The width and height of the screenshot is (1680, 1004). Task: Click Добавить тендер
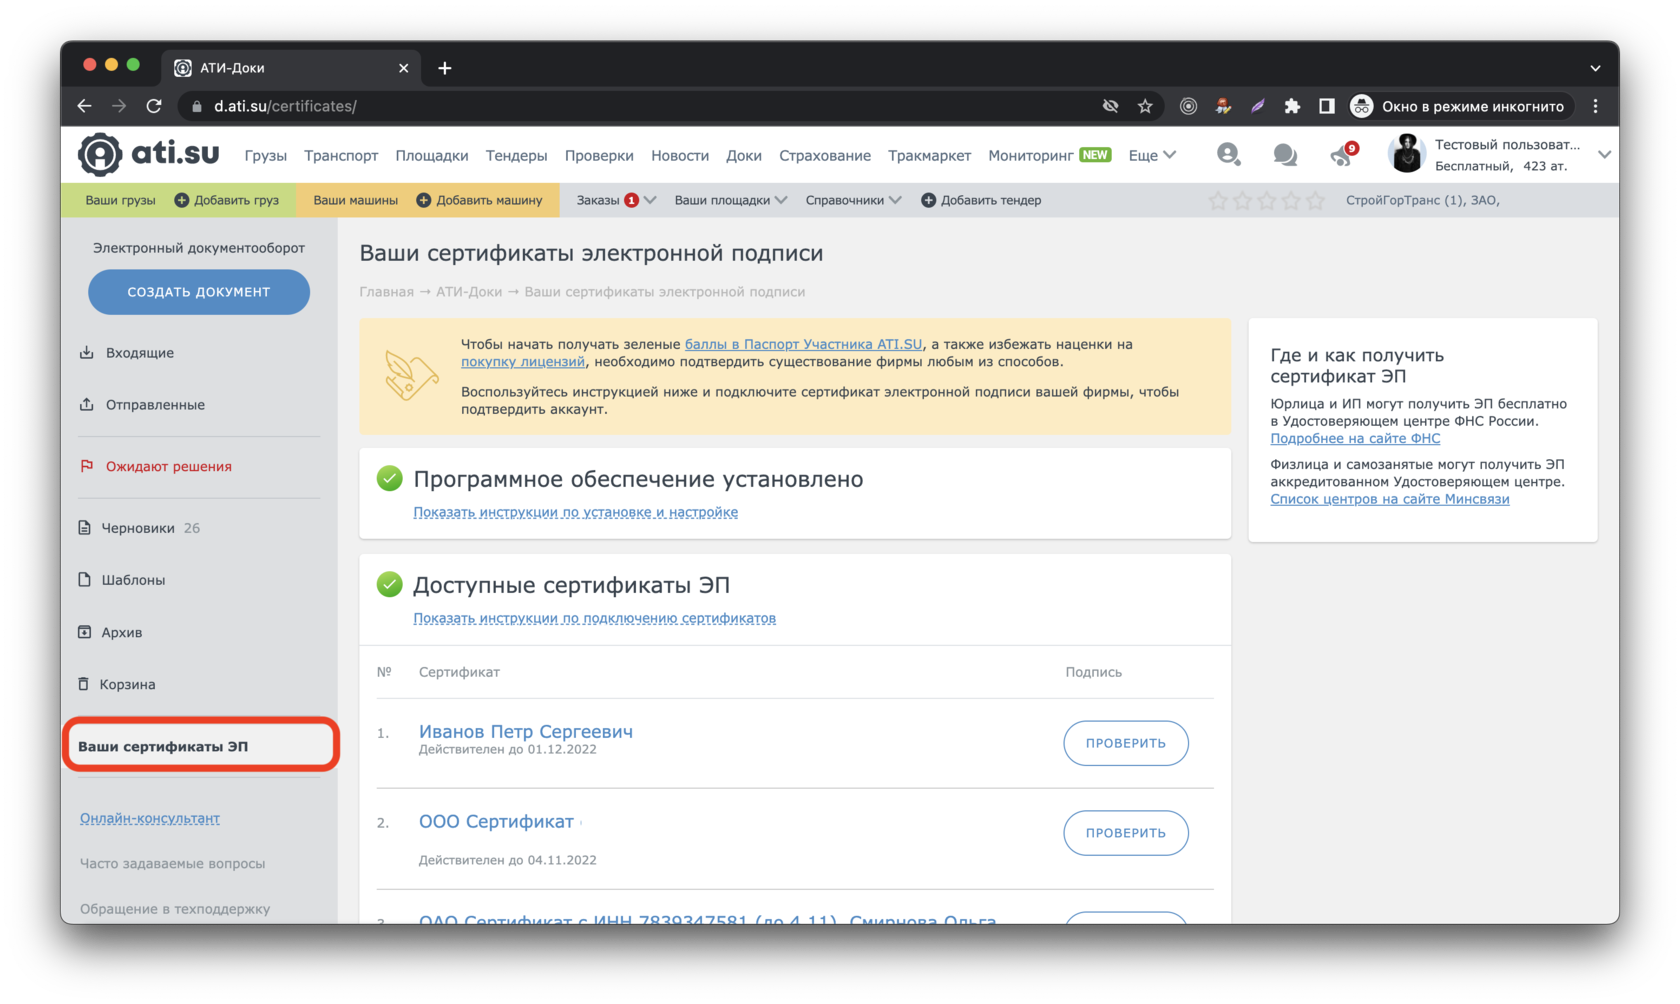click(981, 200)
